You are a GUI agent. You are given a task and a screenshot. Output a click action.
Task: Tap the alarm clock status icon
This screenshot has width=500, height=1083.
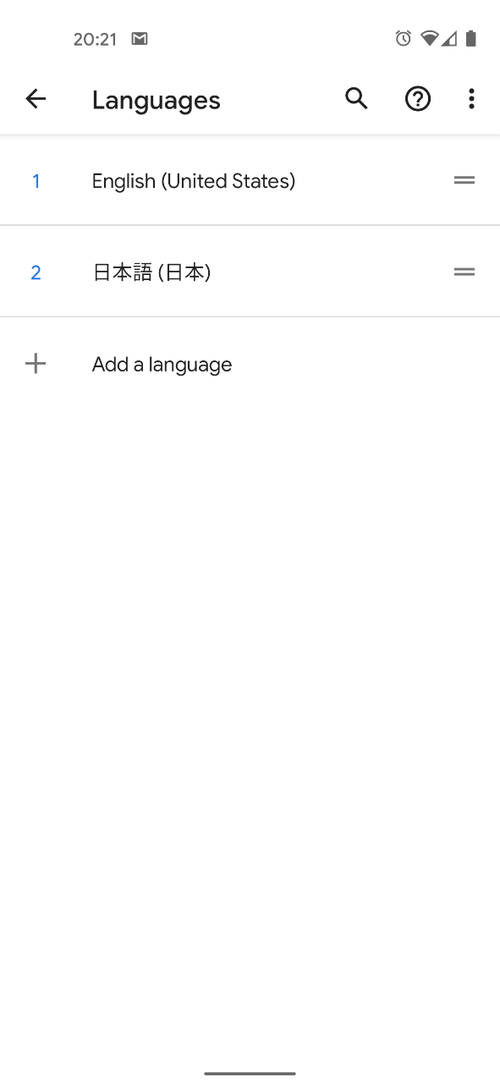tap(403, 39)
